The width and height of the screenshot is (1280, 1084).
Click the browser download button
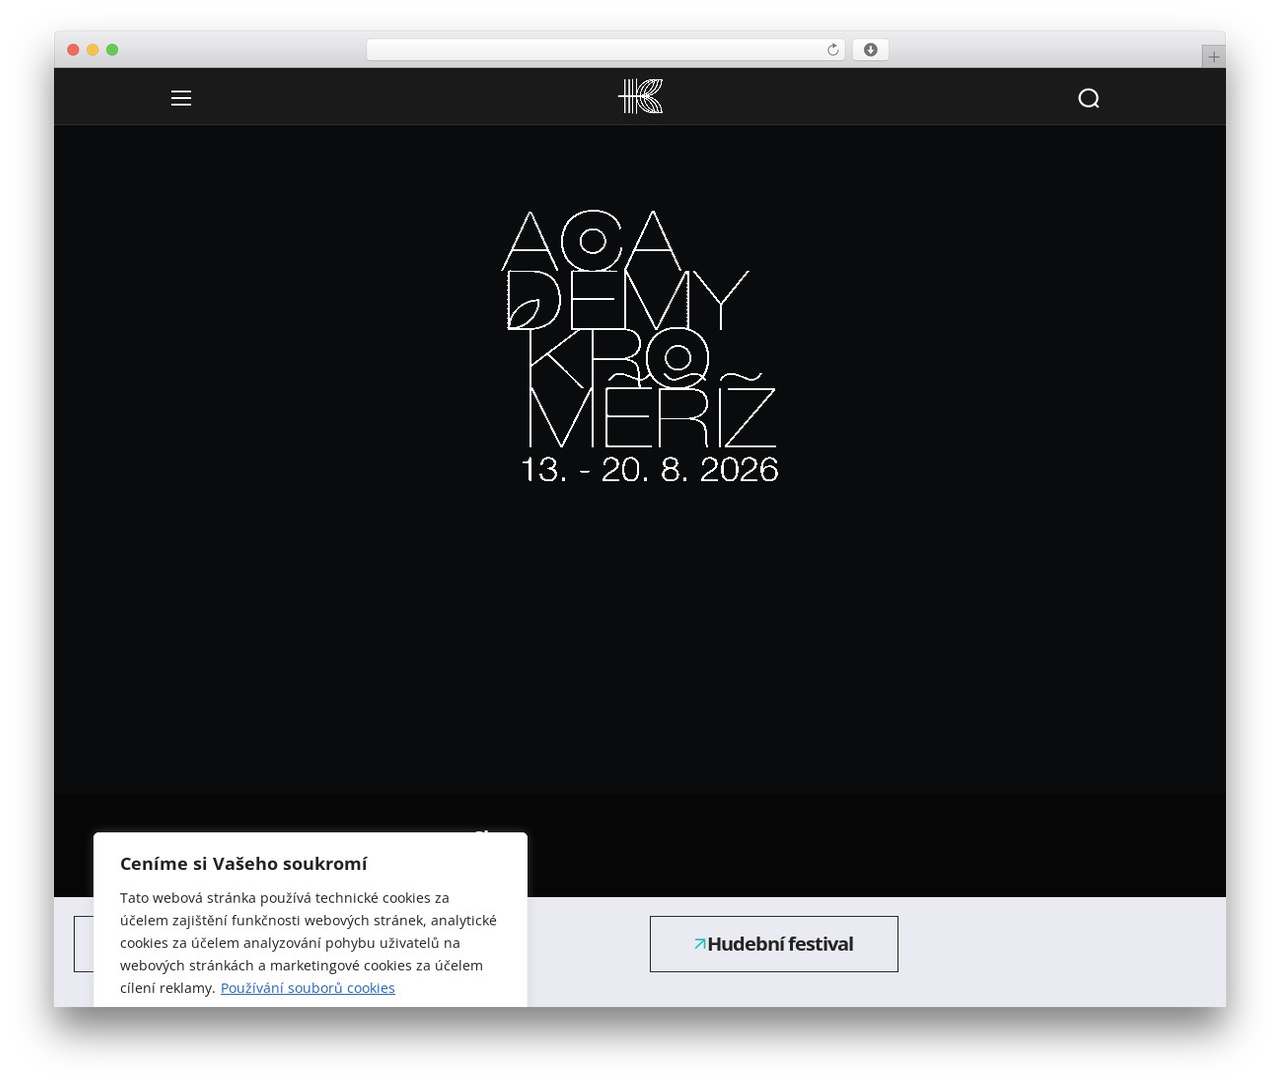click(x=870, y=50)
